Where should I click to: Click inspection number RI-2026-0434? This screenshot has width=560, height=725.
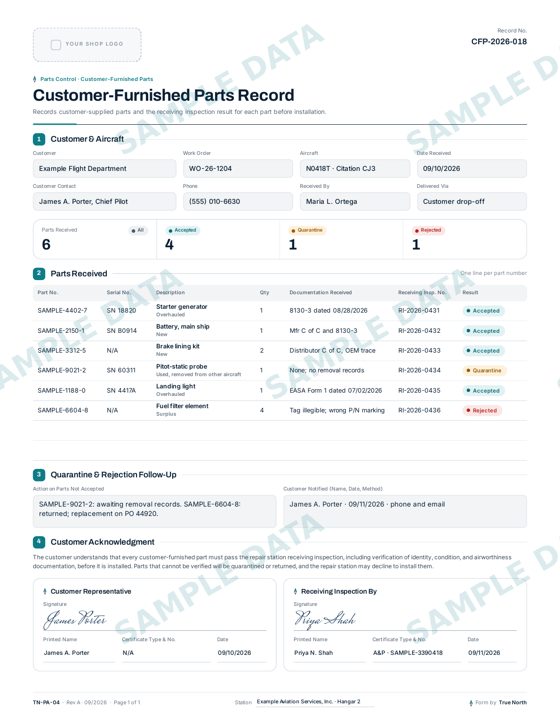419,370
